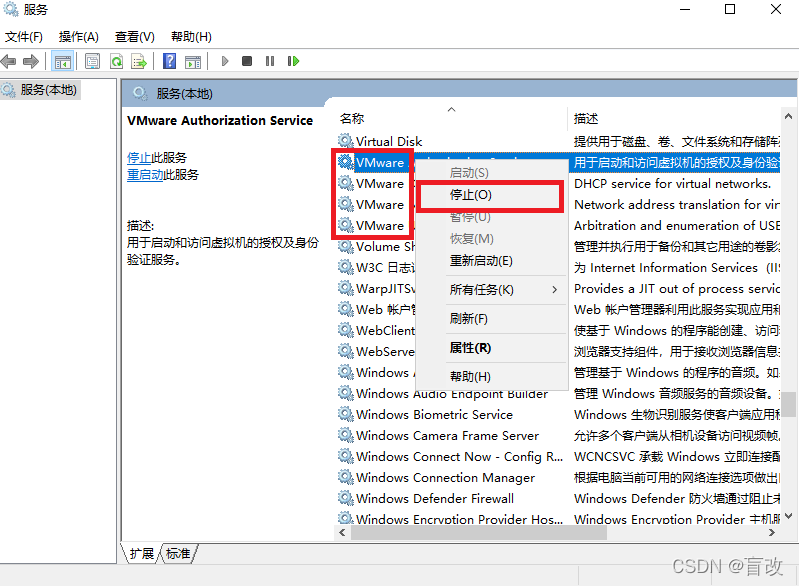Click the vertical scrollbar up arrow
This screenshot has width=799, height=586.
(788, 117)
